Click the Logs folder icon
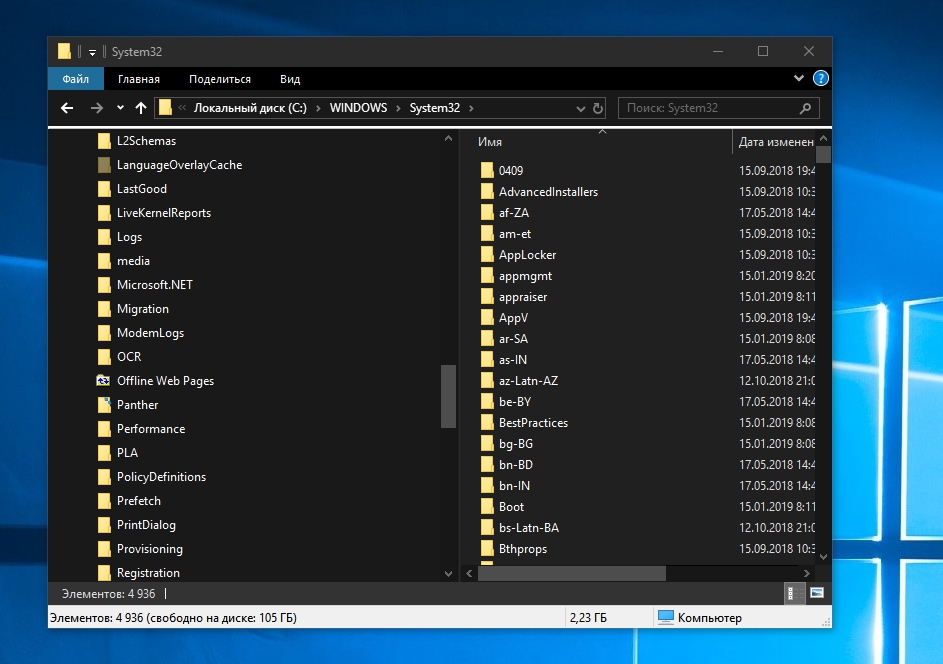The height and width of the screenshot is (664, 943). [104, 237]
